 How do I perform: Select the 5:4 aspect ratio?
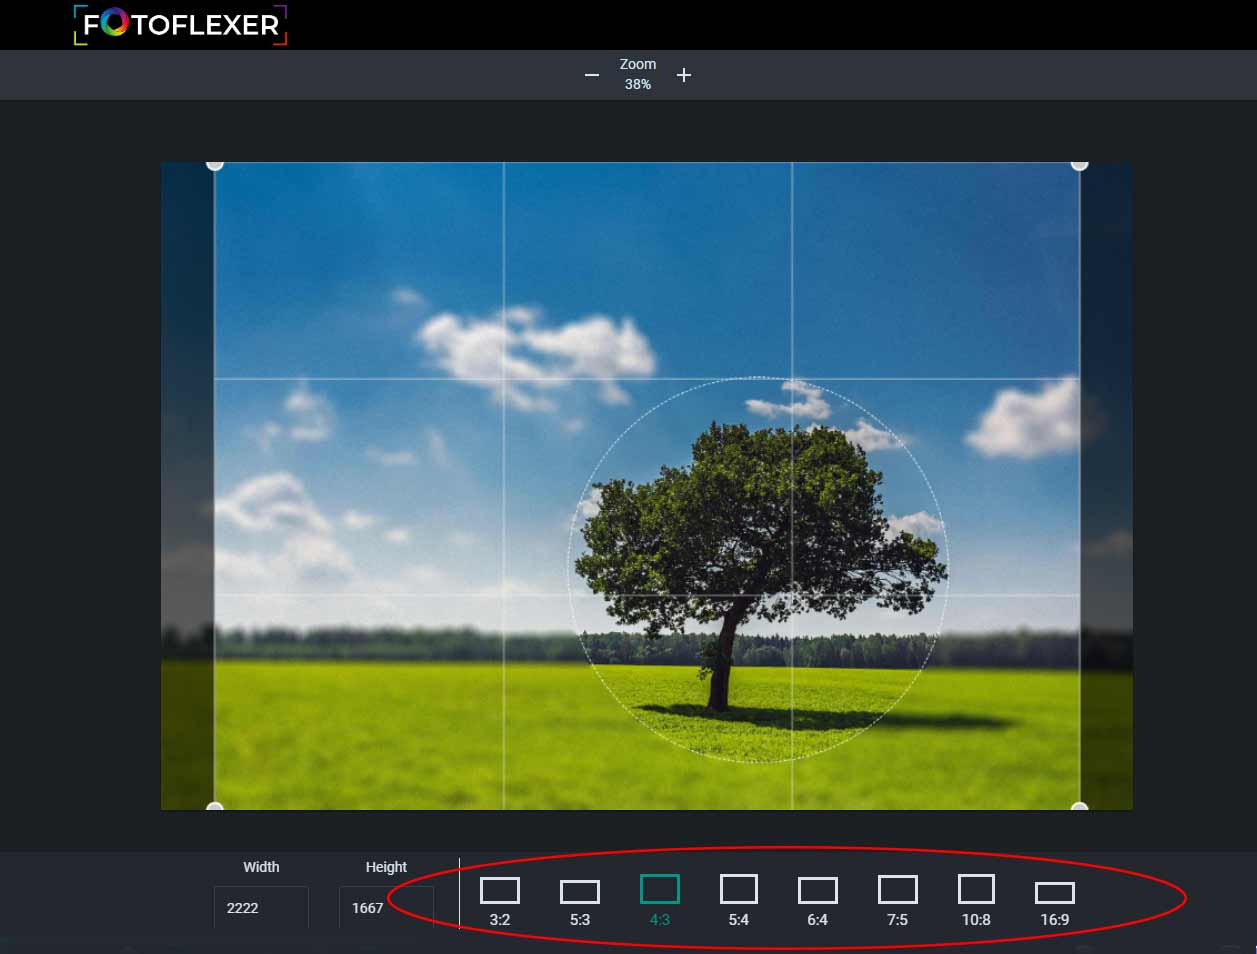pos(739,900)
